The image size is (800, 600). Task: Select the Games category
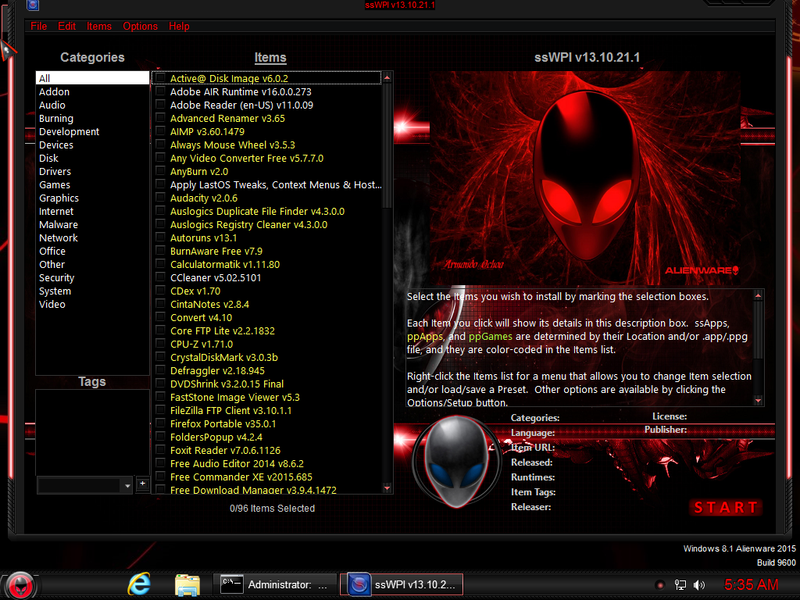tap(54, 185)
